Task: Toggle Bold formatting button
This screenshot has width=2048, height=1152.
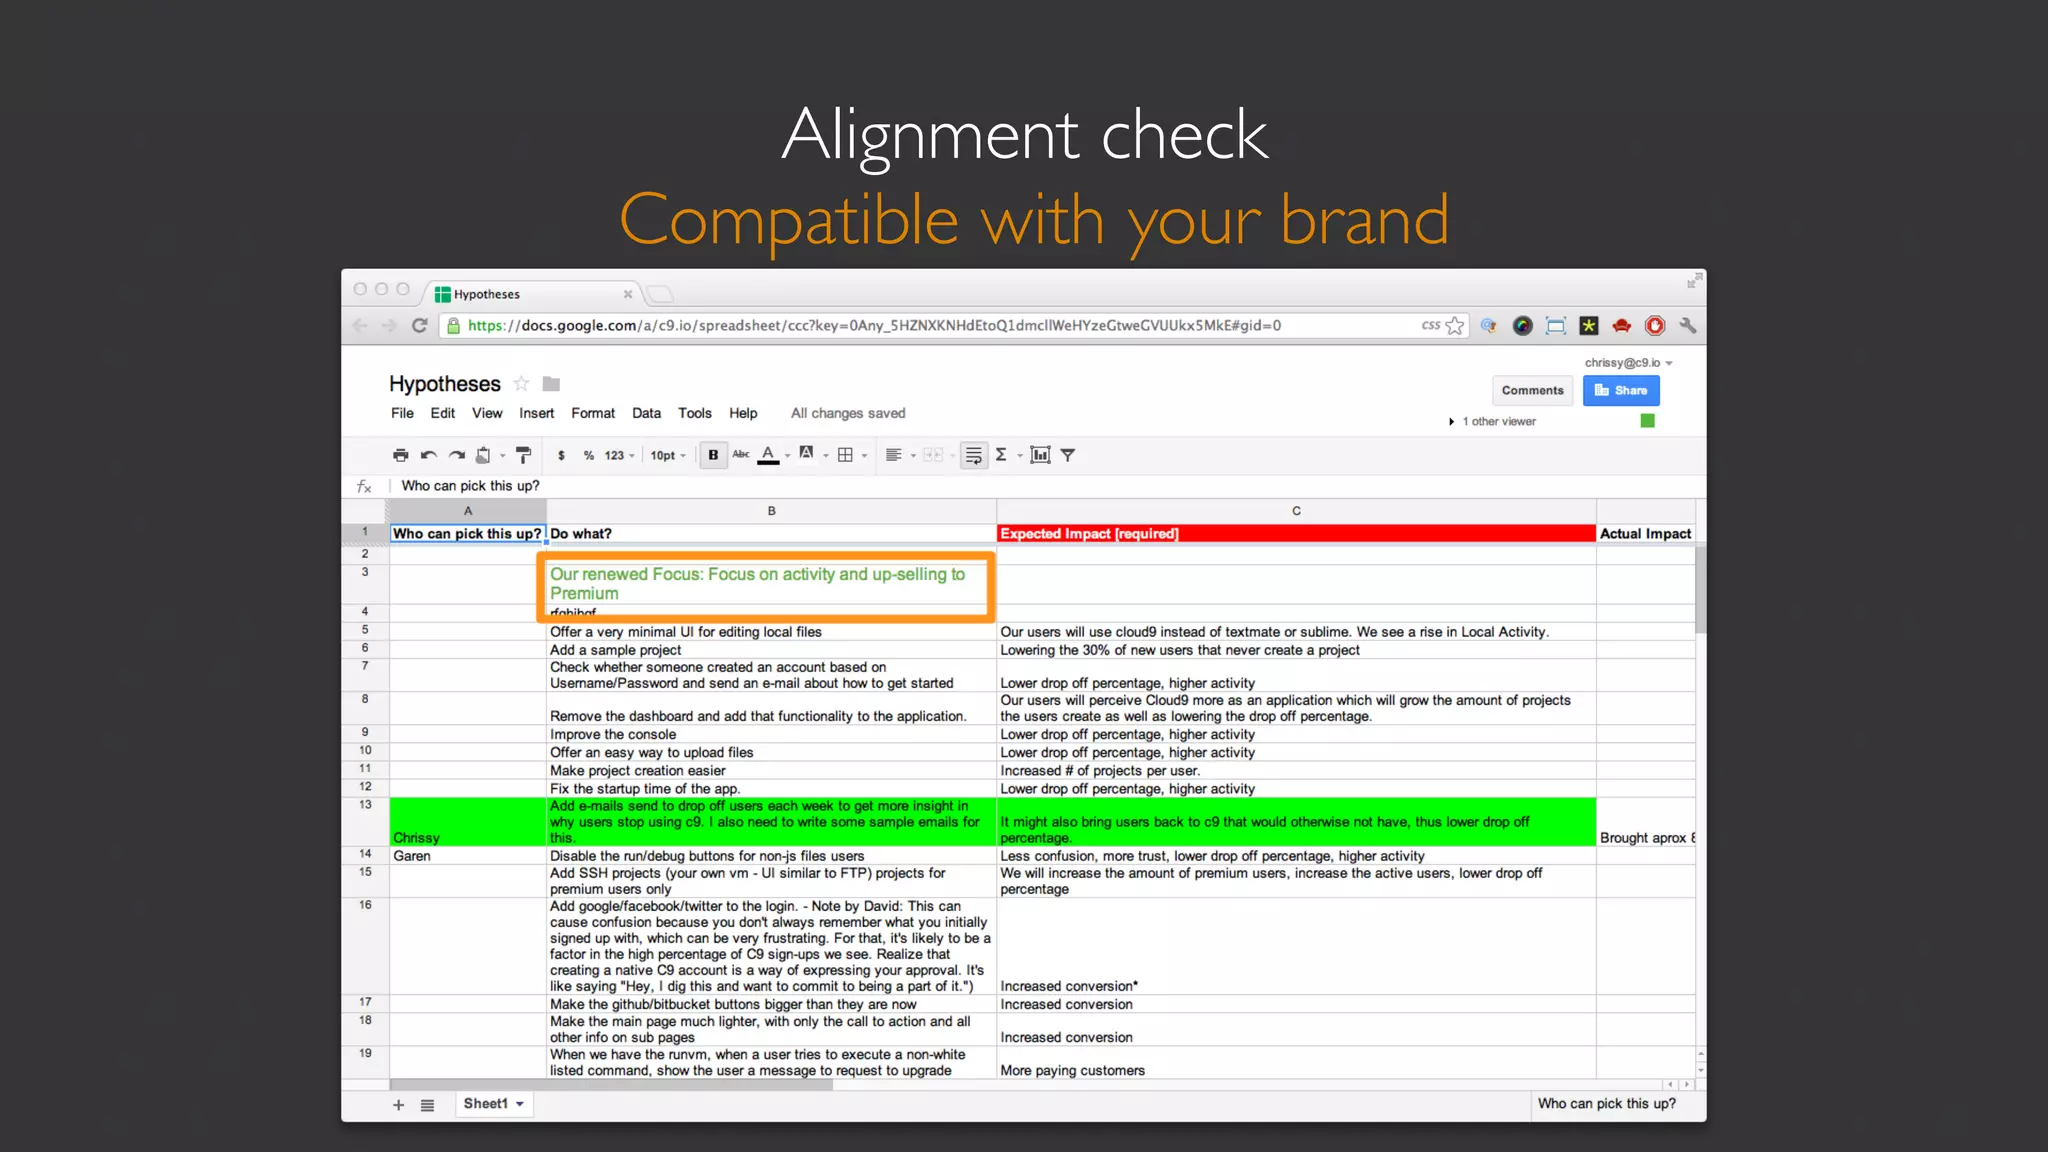Action: coord(713,455)
